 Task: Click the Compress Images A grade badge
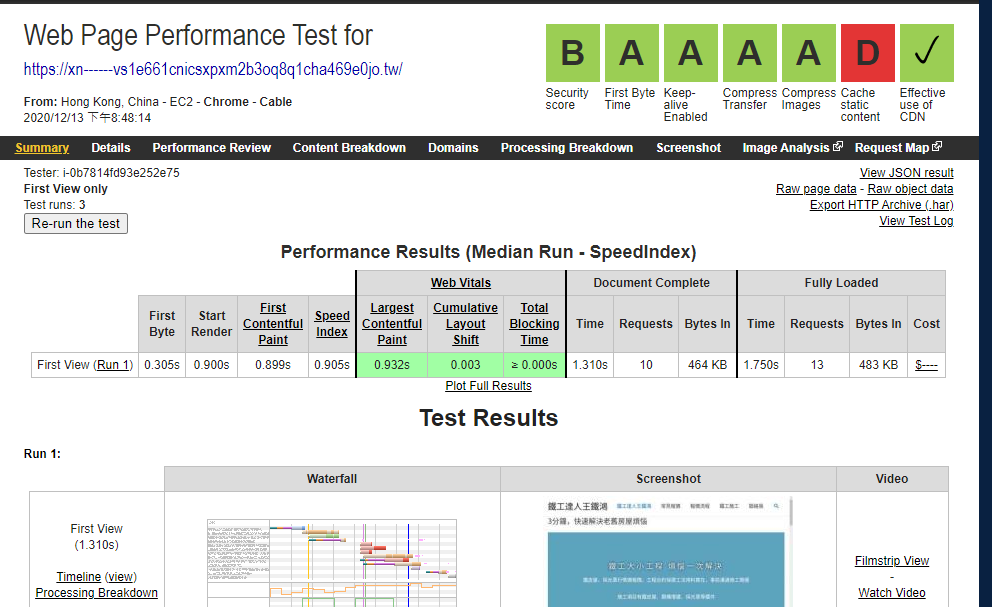[x=808, y=53]
